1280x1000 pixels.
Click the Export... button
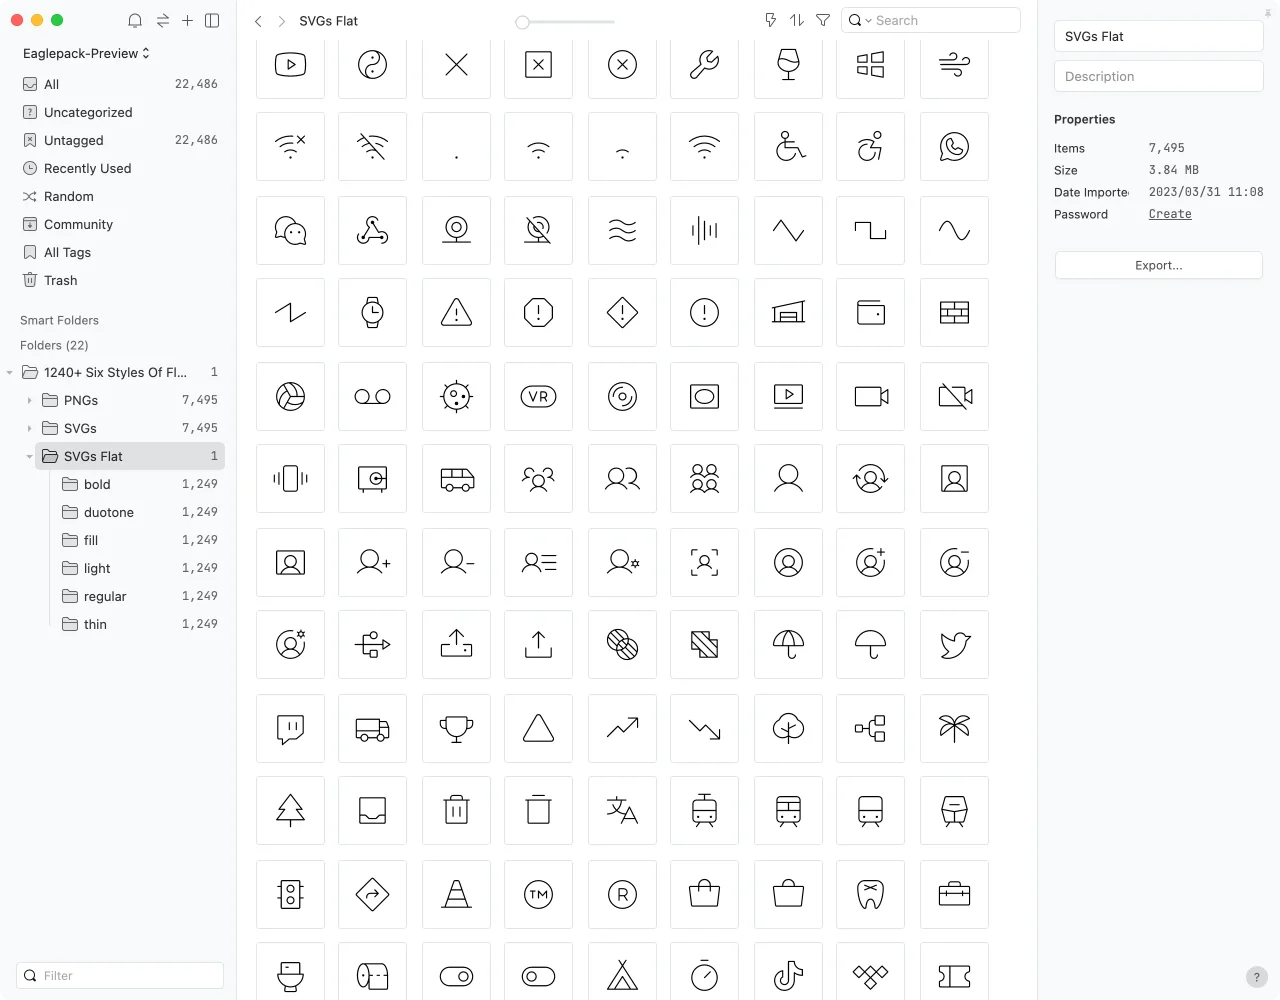1158,265
